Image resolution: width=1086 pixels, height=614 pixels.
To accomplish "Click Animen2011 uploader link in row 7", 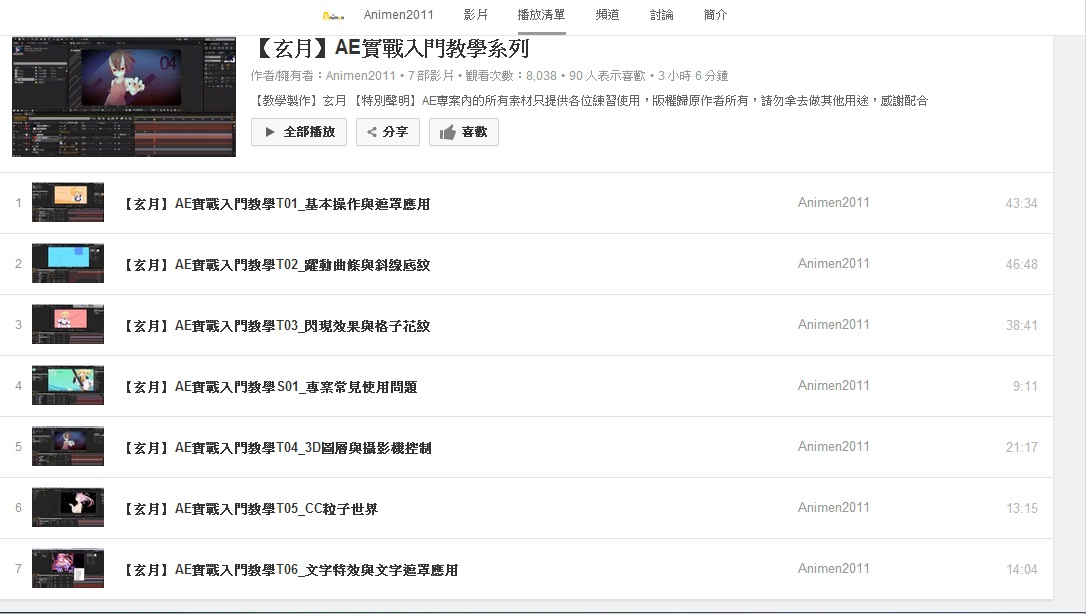I will 833,569.
